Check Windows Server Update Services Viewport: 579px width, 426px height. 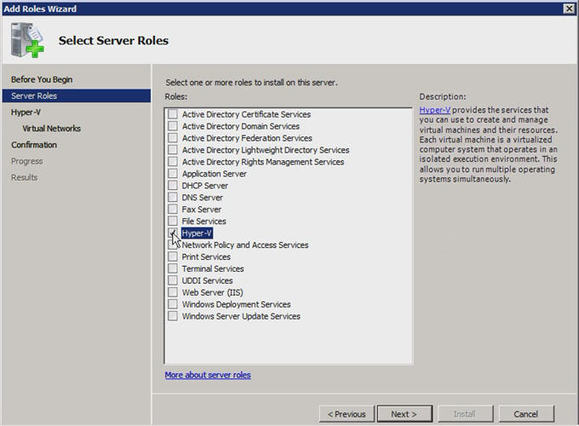click(x=172, y=316)
